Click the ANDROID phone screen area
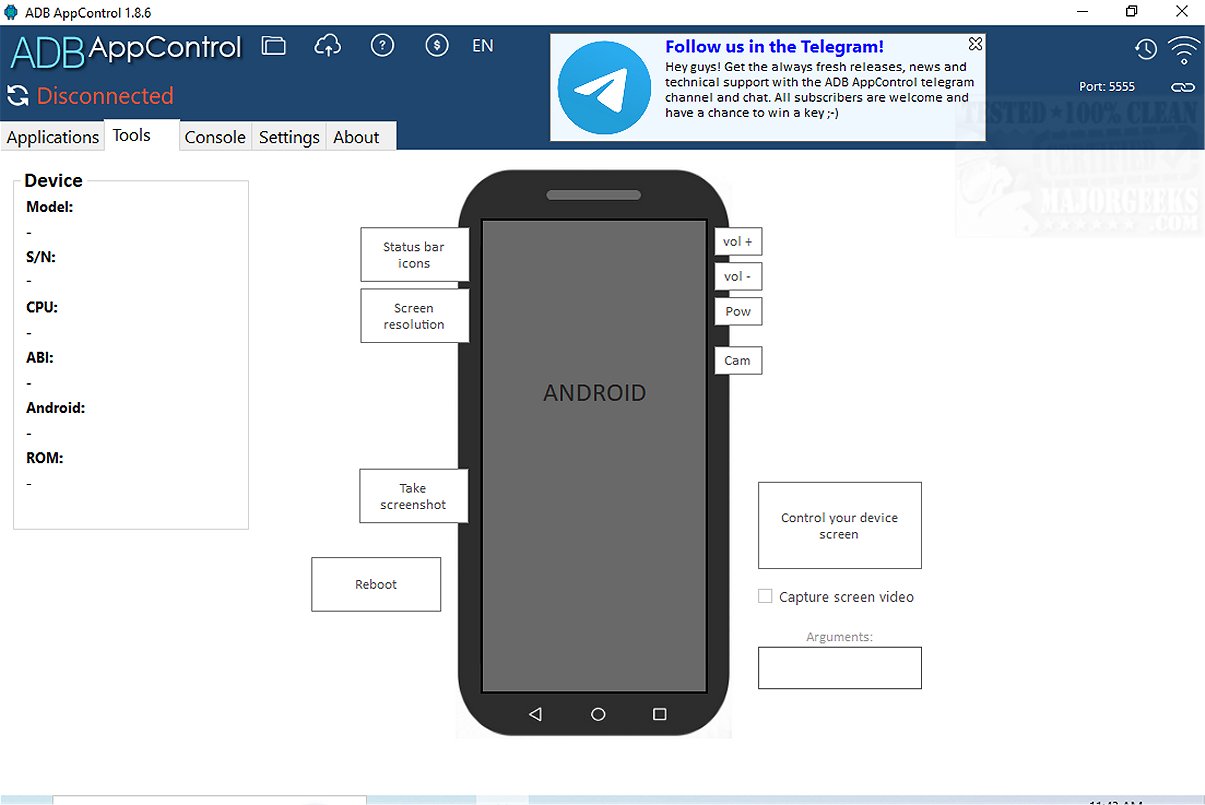The height and width of the screenshot is (805, 1205). click(595, 457)
